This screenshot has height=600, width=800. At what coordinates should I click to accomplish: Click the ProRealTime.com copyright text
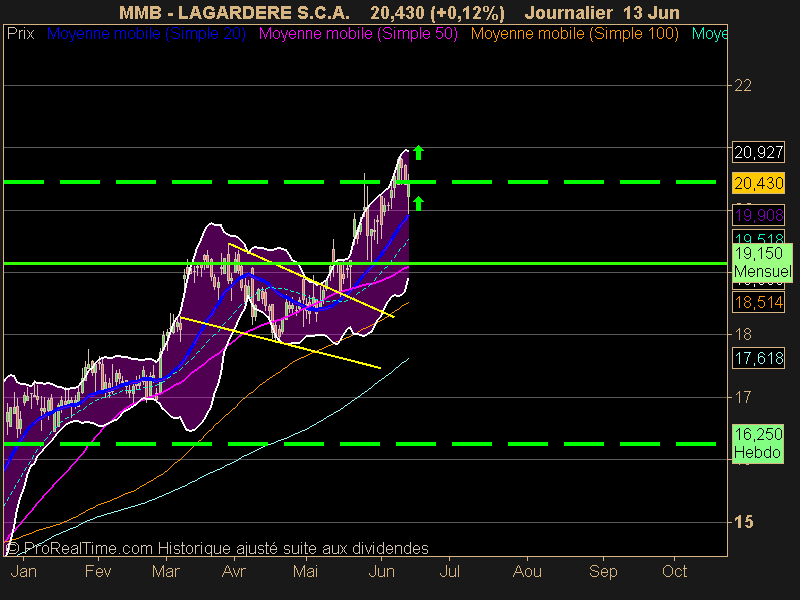(x=218, y=548)
